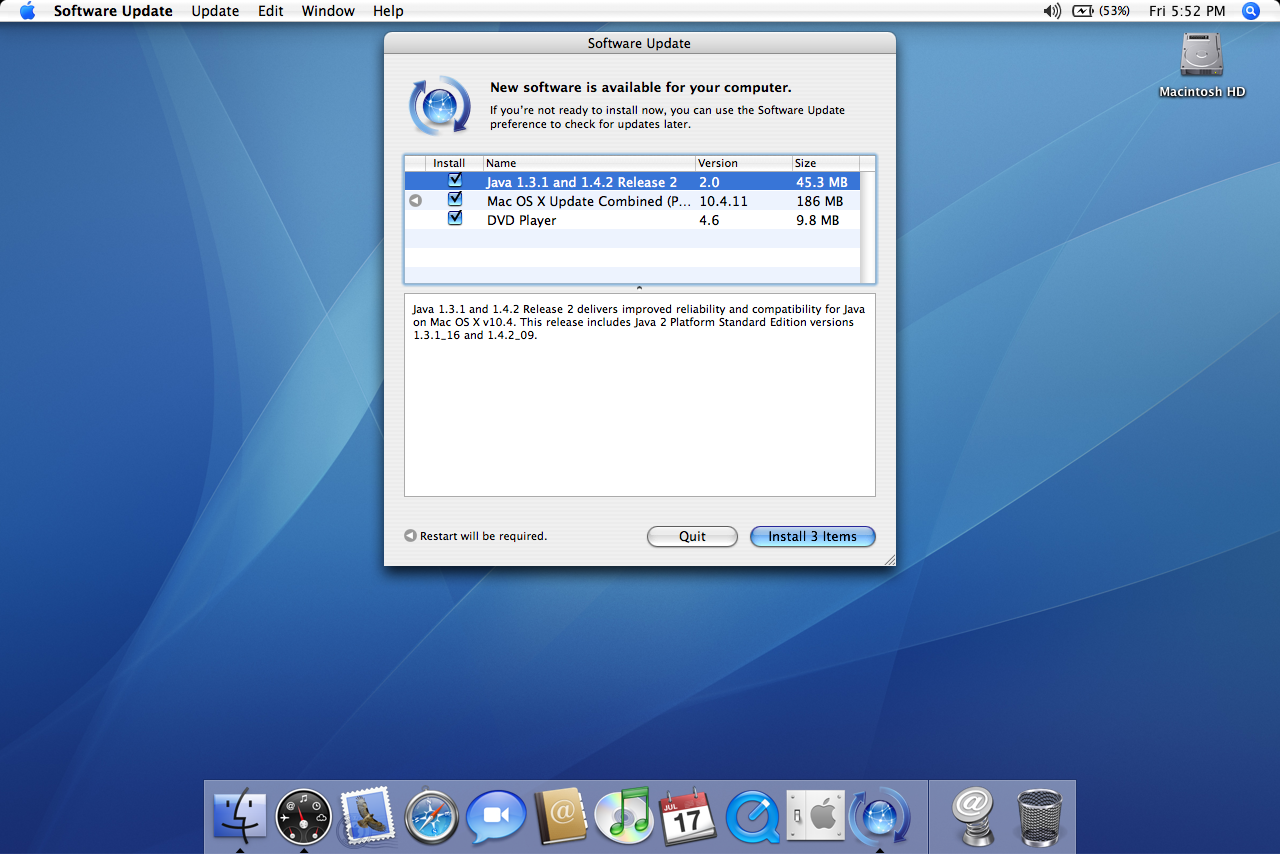1280x854 pixels.
Task: Click the Software Update icon in the Dock
Action: pos(880,816)
